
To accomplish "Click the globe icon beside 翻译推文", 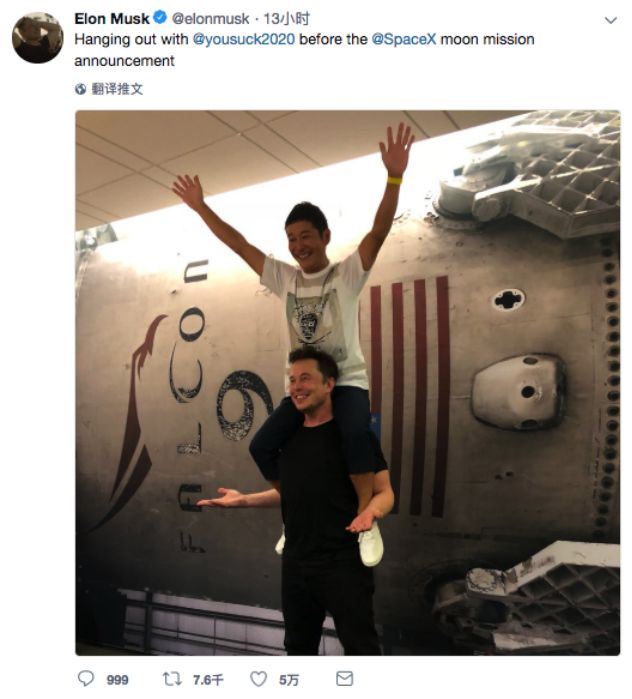I will pyautogui.click(x=80, y=89).
